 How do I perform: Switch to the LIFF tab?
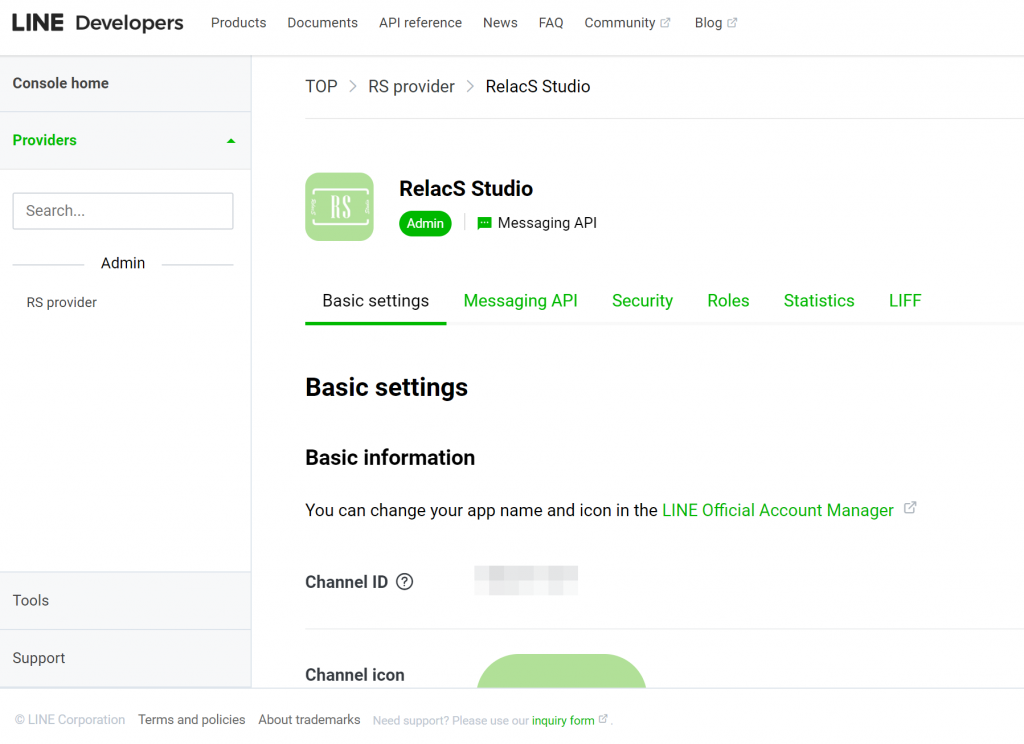click(905, 301)
